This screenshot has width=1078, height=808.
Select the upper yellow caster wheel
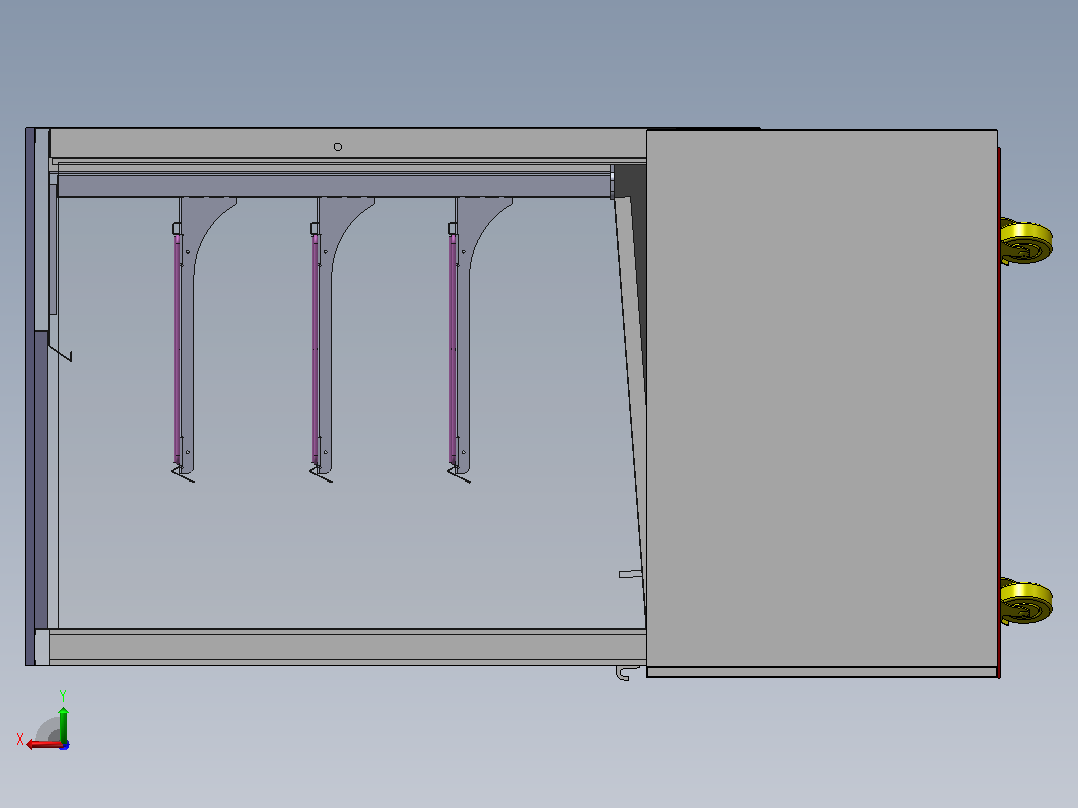[x=1026, y=241]
